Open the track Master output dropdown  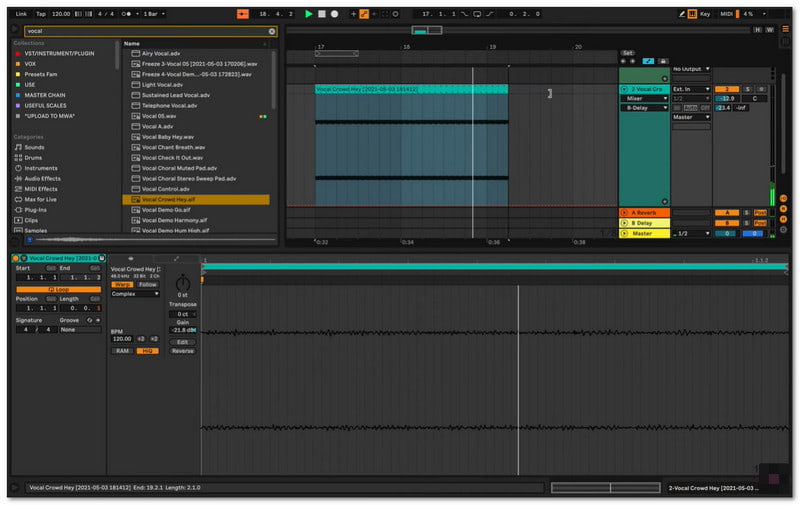click(691, 117)
